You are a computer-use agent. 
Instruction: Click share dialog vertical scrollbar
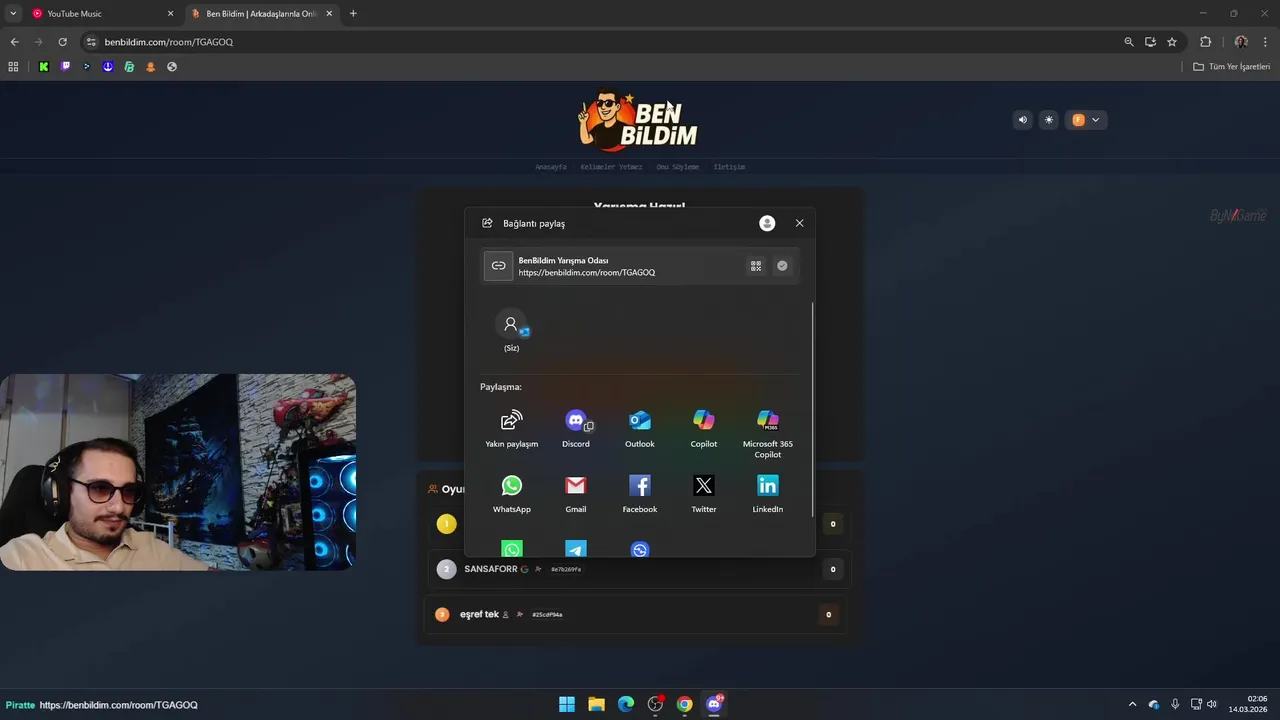(813, 410)
